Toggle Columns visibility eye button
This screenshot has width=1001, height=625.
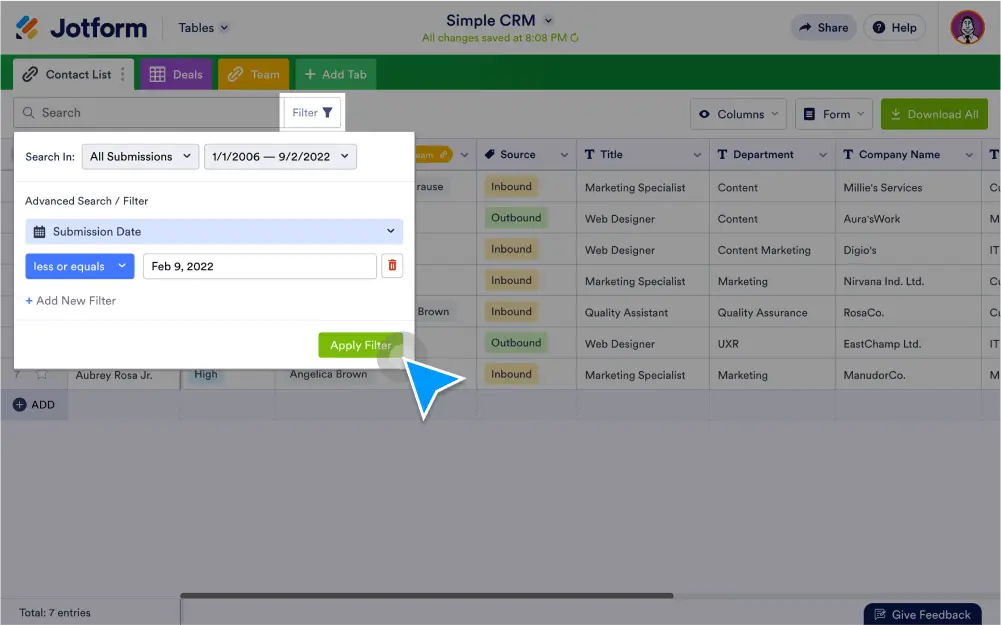tap(738, 114)
